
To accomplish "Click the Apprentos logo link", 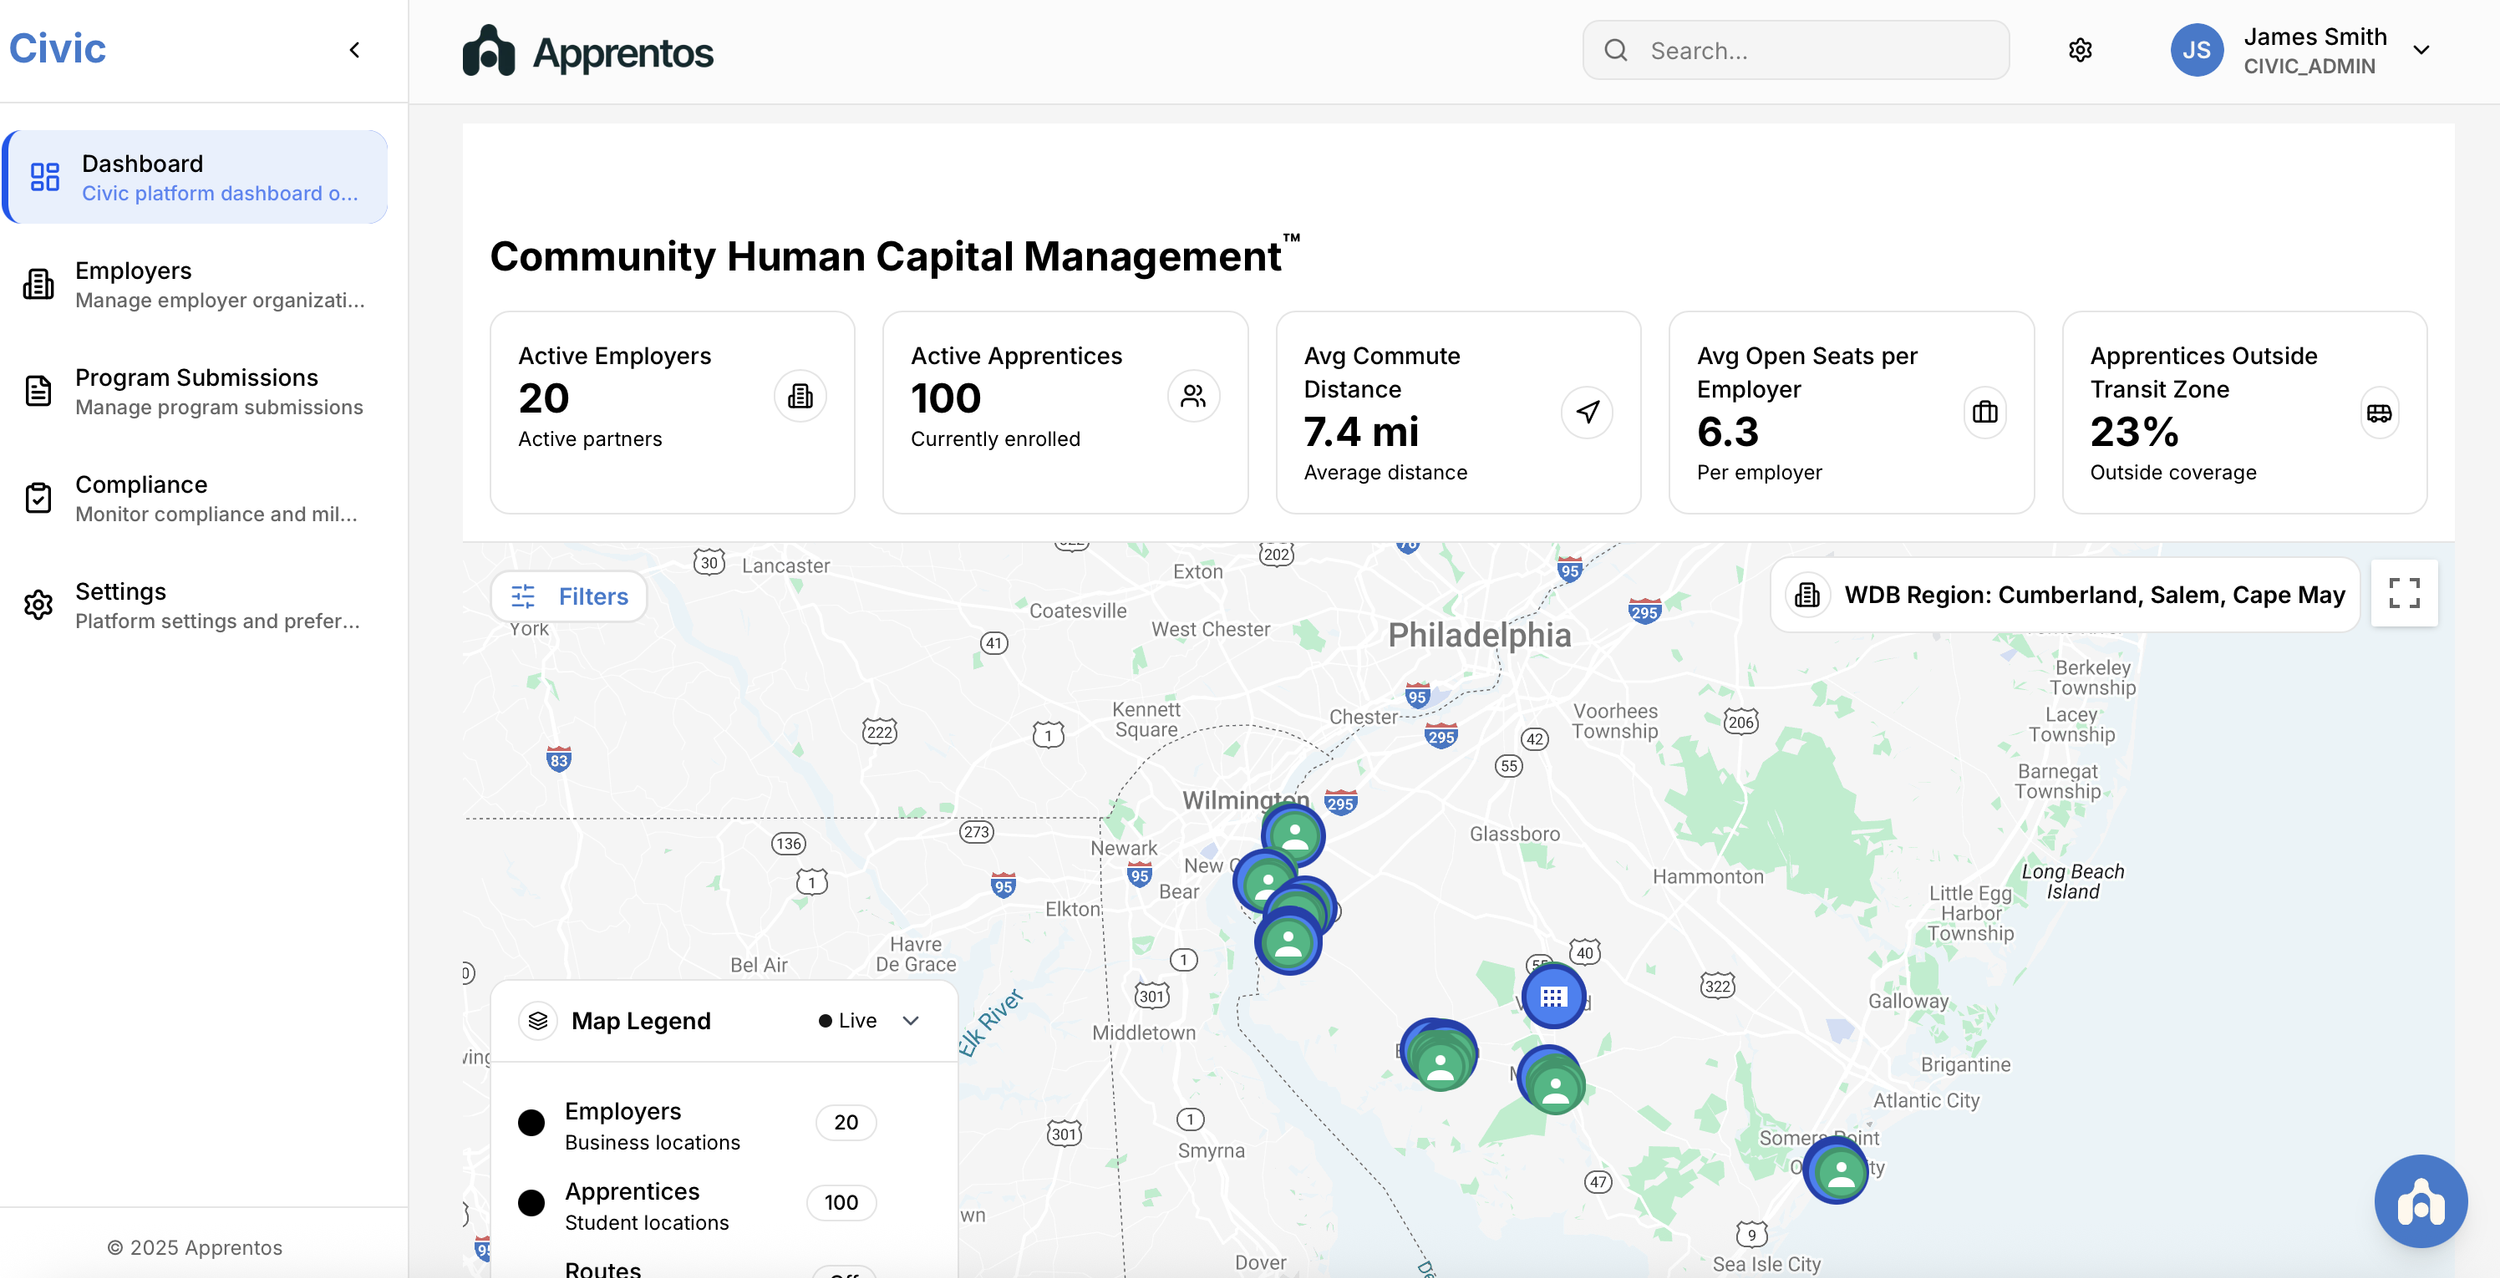I will (588, 52).
